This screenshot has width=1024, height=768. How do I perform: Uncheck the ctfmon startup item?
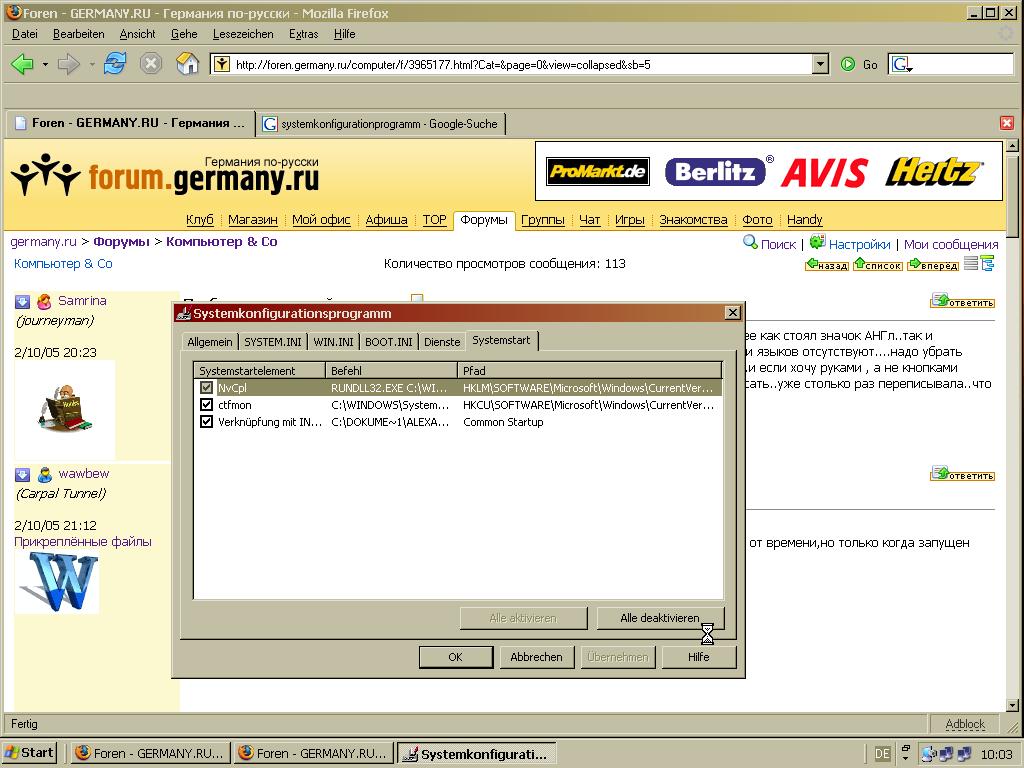[x=207, y=405]
